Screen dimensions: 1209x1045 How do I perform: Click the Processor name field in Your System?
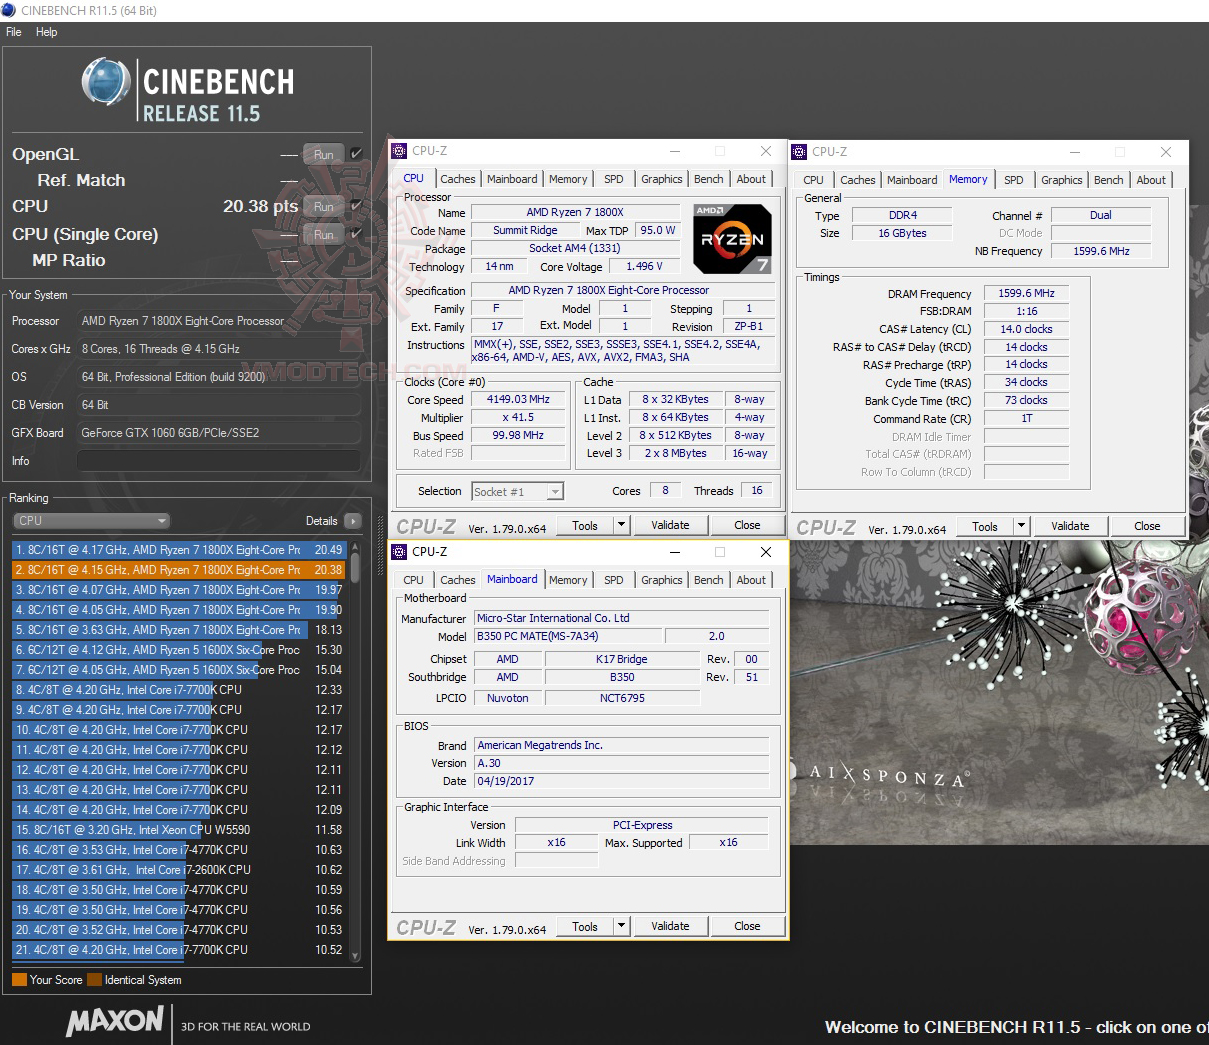[x=218, y=321]
